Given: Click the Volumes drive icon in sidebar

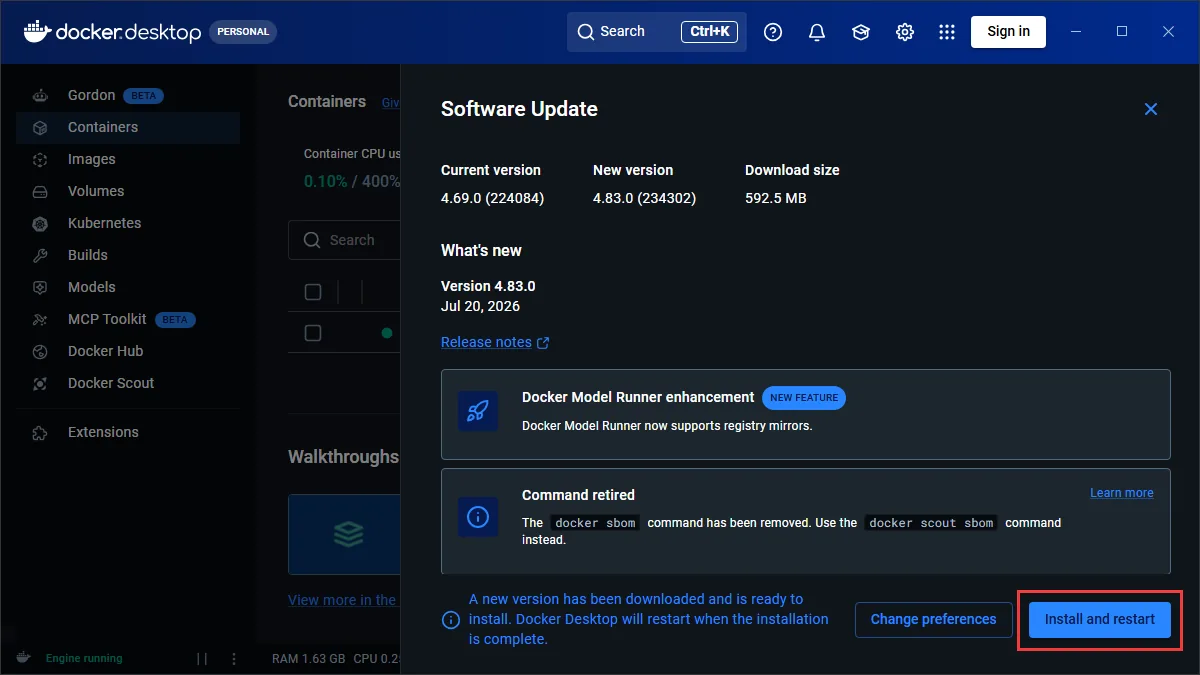Looking at the screenshot, I should (x=40, y=192).
